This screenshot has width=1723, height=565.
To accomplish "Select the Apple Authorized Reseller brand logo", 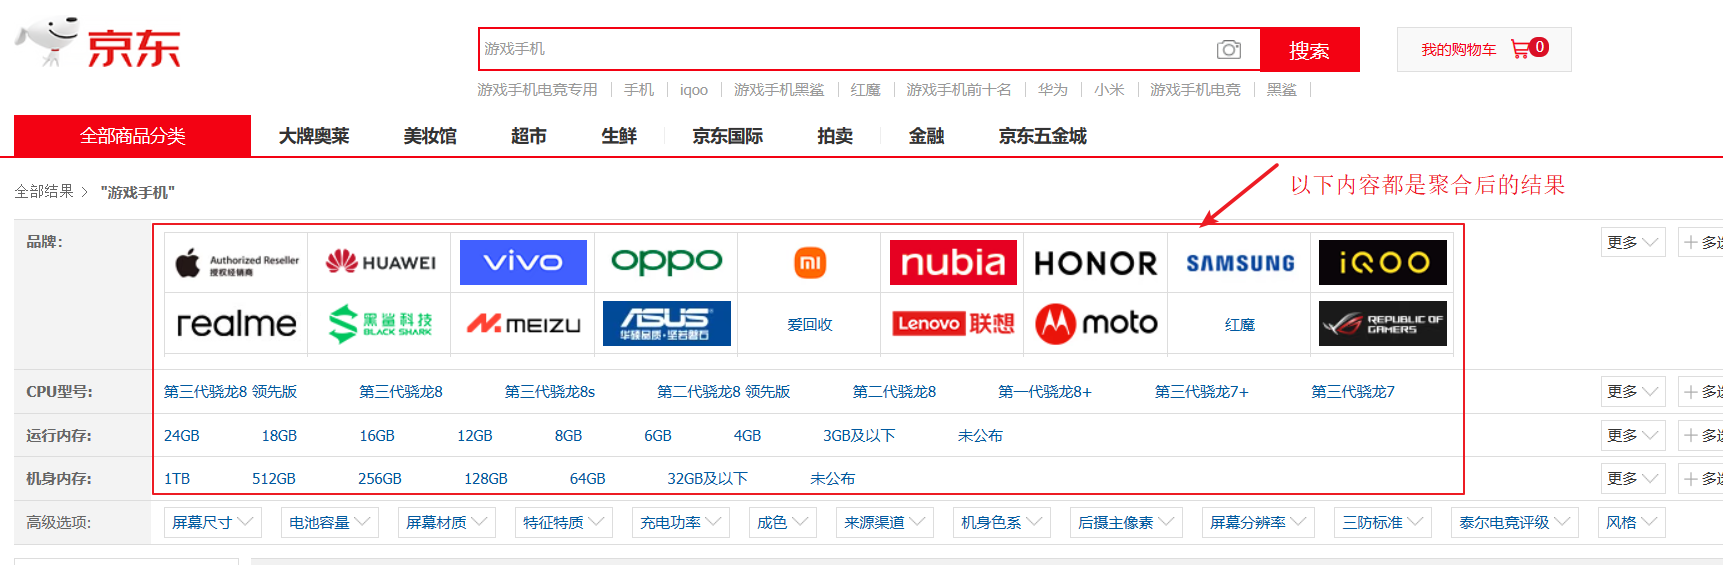I will pyautogui.click(x=237, y=263).
